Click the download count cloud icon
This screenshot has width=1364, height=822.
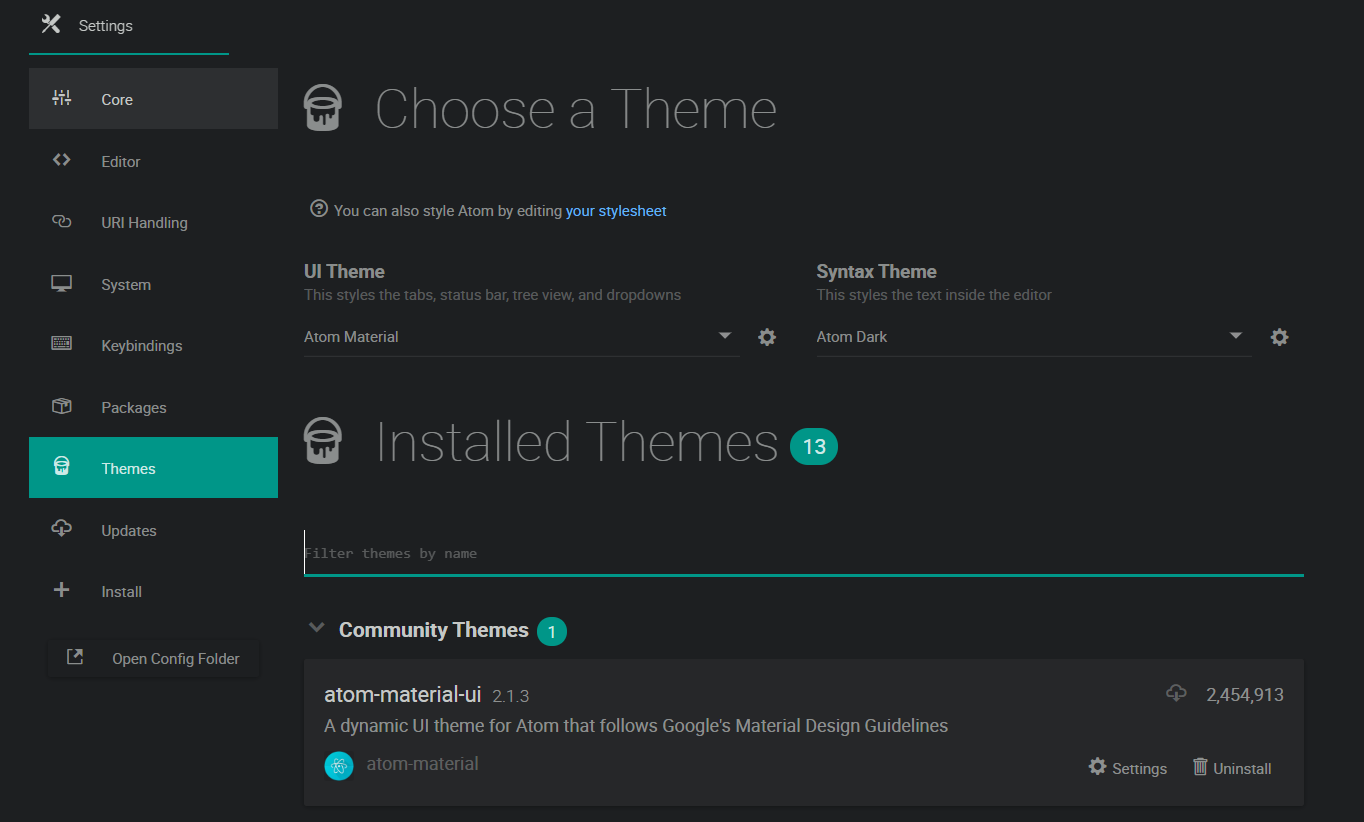(1176, 693)
